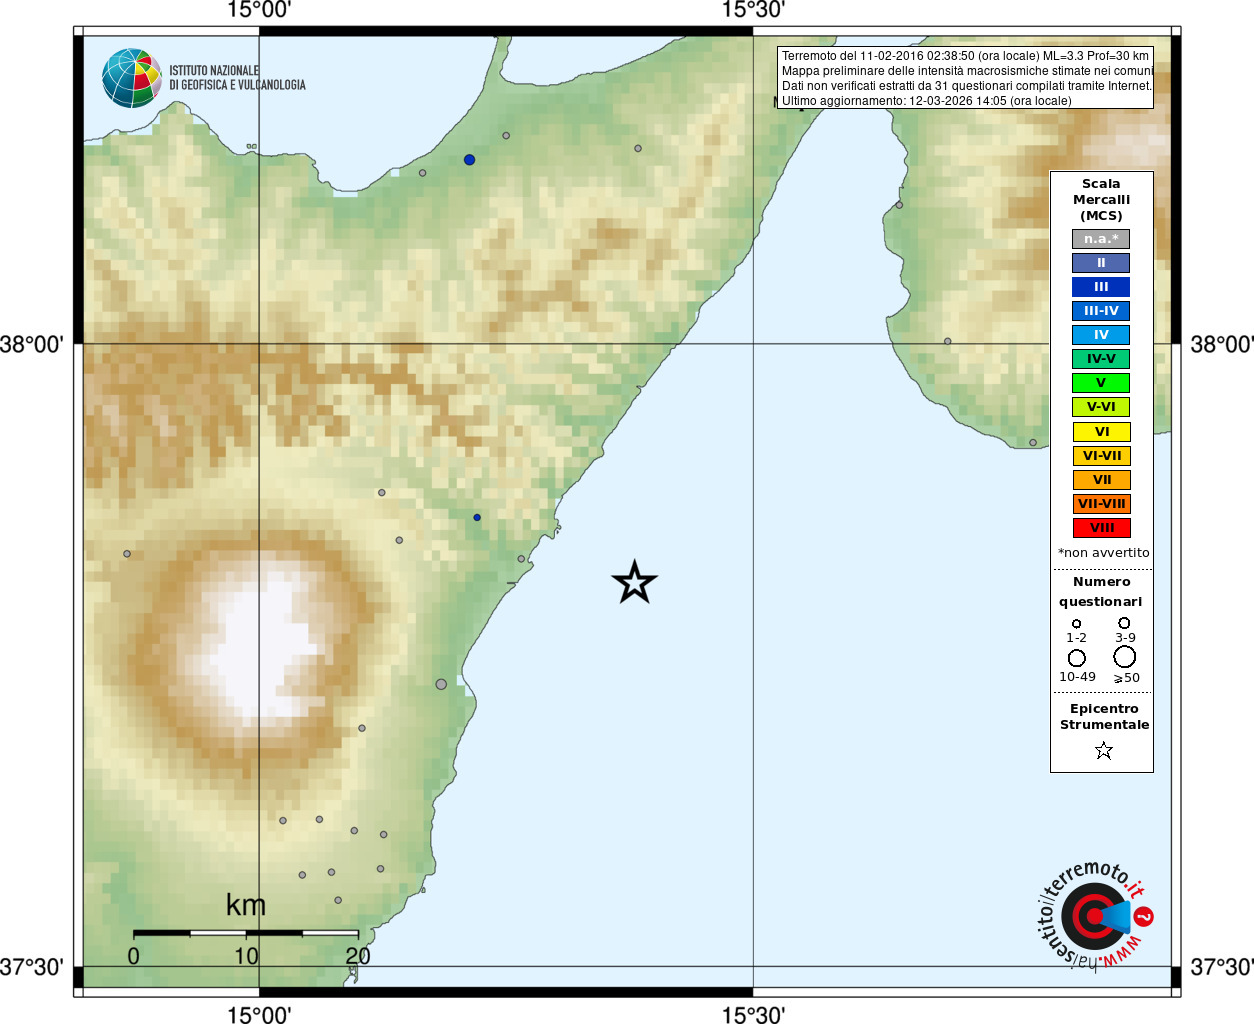Click the light blue IV swatch
Viewport: 1254px width, 1024px height.
[x=1101, y=335]
